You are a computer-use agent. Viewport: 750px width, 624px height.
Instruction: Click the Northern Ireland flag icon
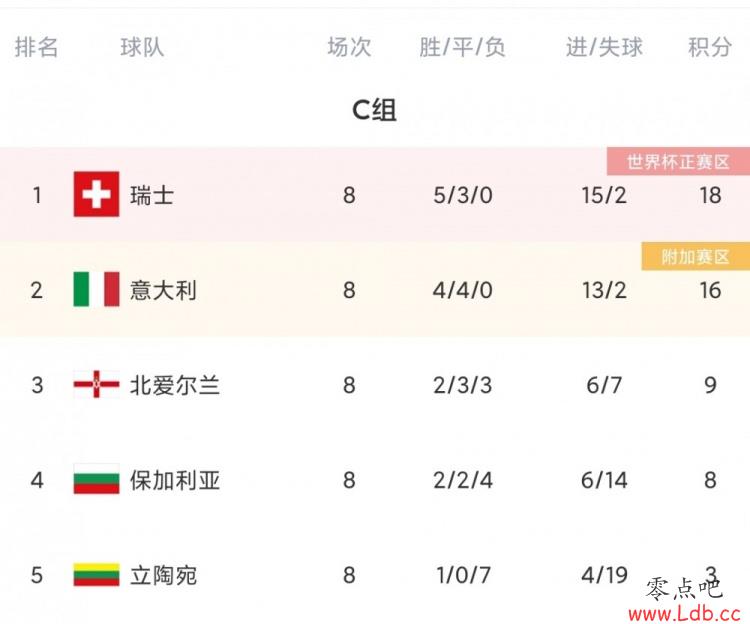tap(96, 384)
